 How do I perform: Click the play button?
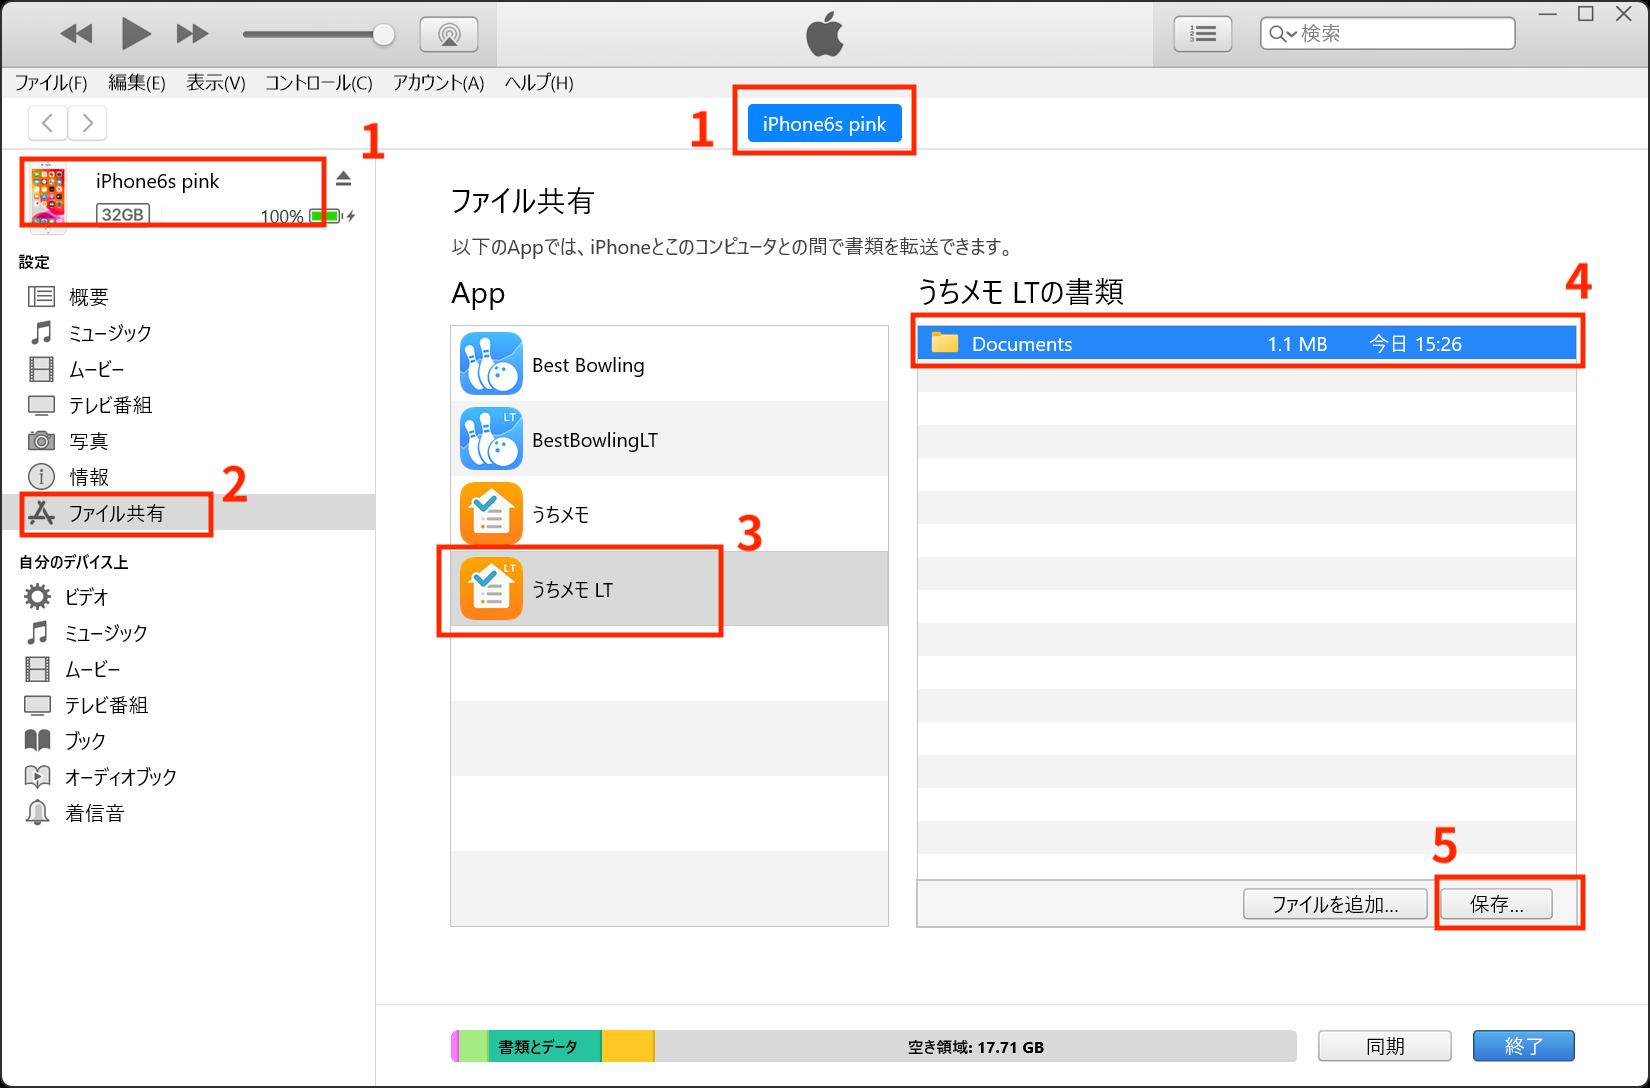point(135,34)
